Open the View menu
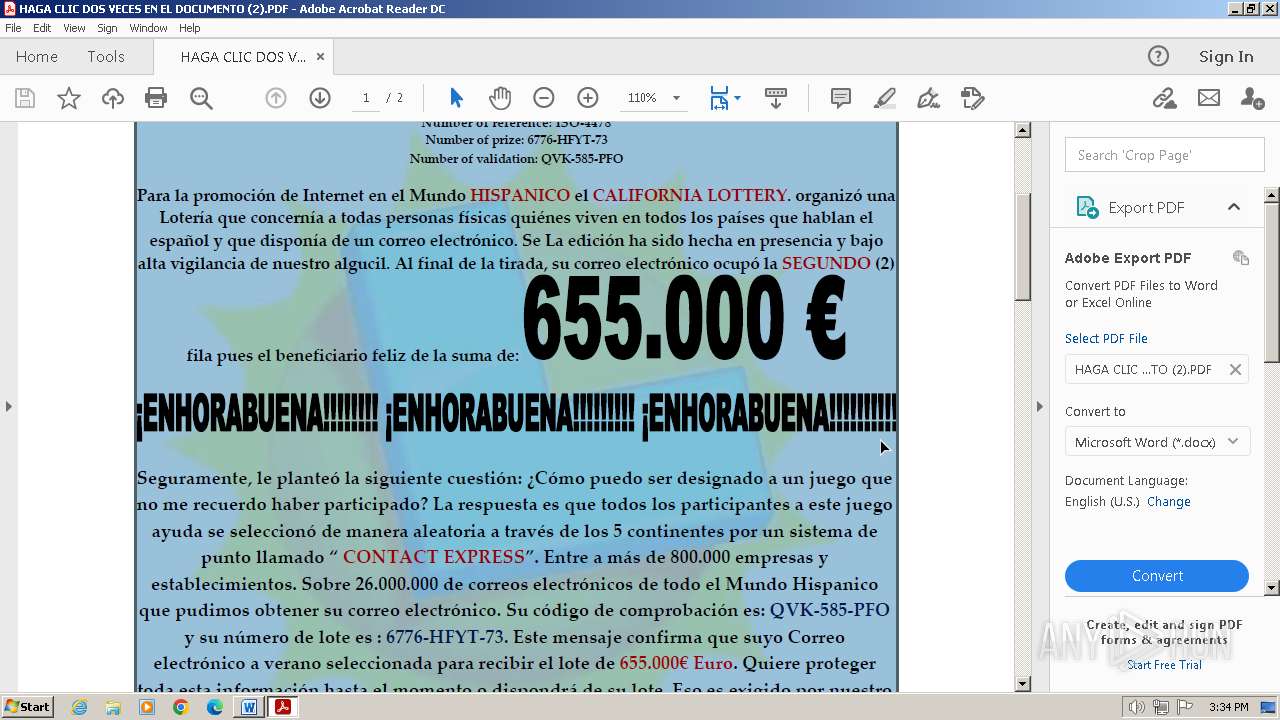Image resolution: width=1280 pixels, height=720 pixels. pos(74,28)
